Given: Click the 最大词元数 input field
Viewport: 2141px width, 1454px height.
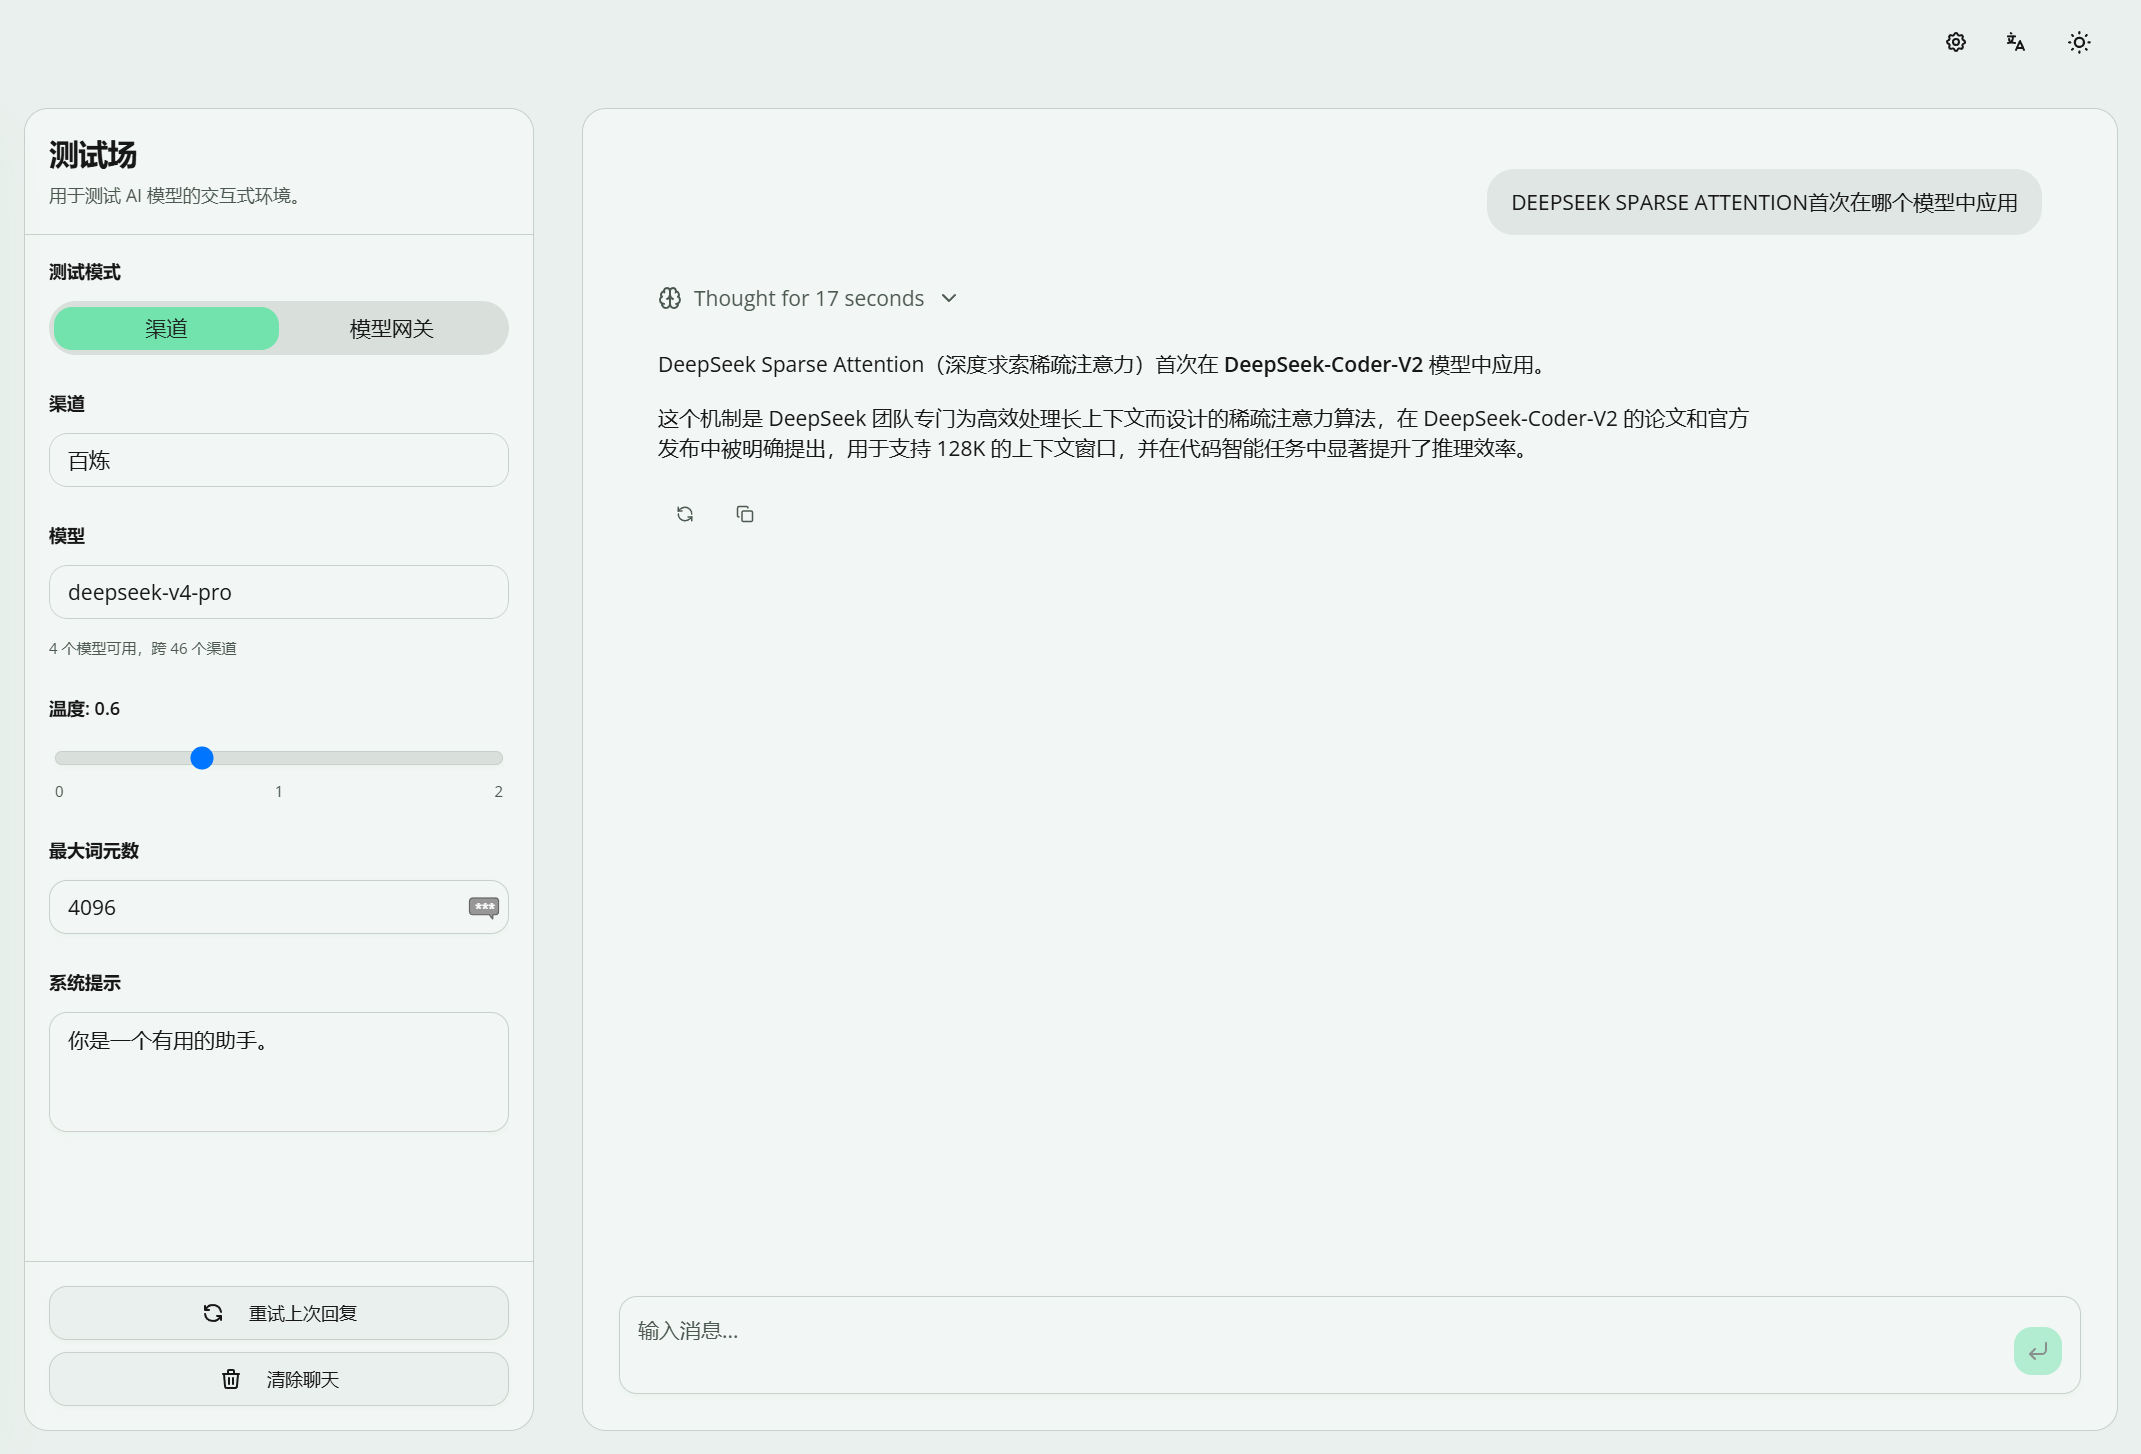Looking at the screenshot, I should tap(279, 907).
